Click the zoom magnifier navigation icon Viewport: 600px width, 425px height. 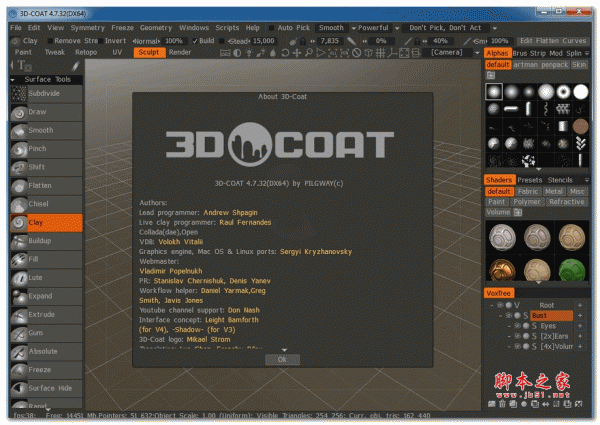tap(308, 53)
